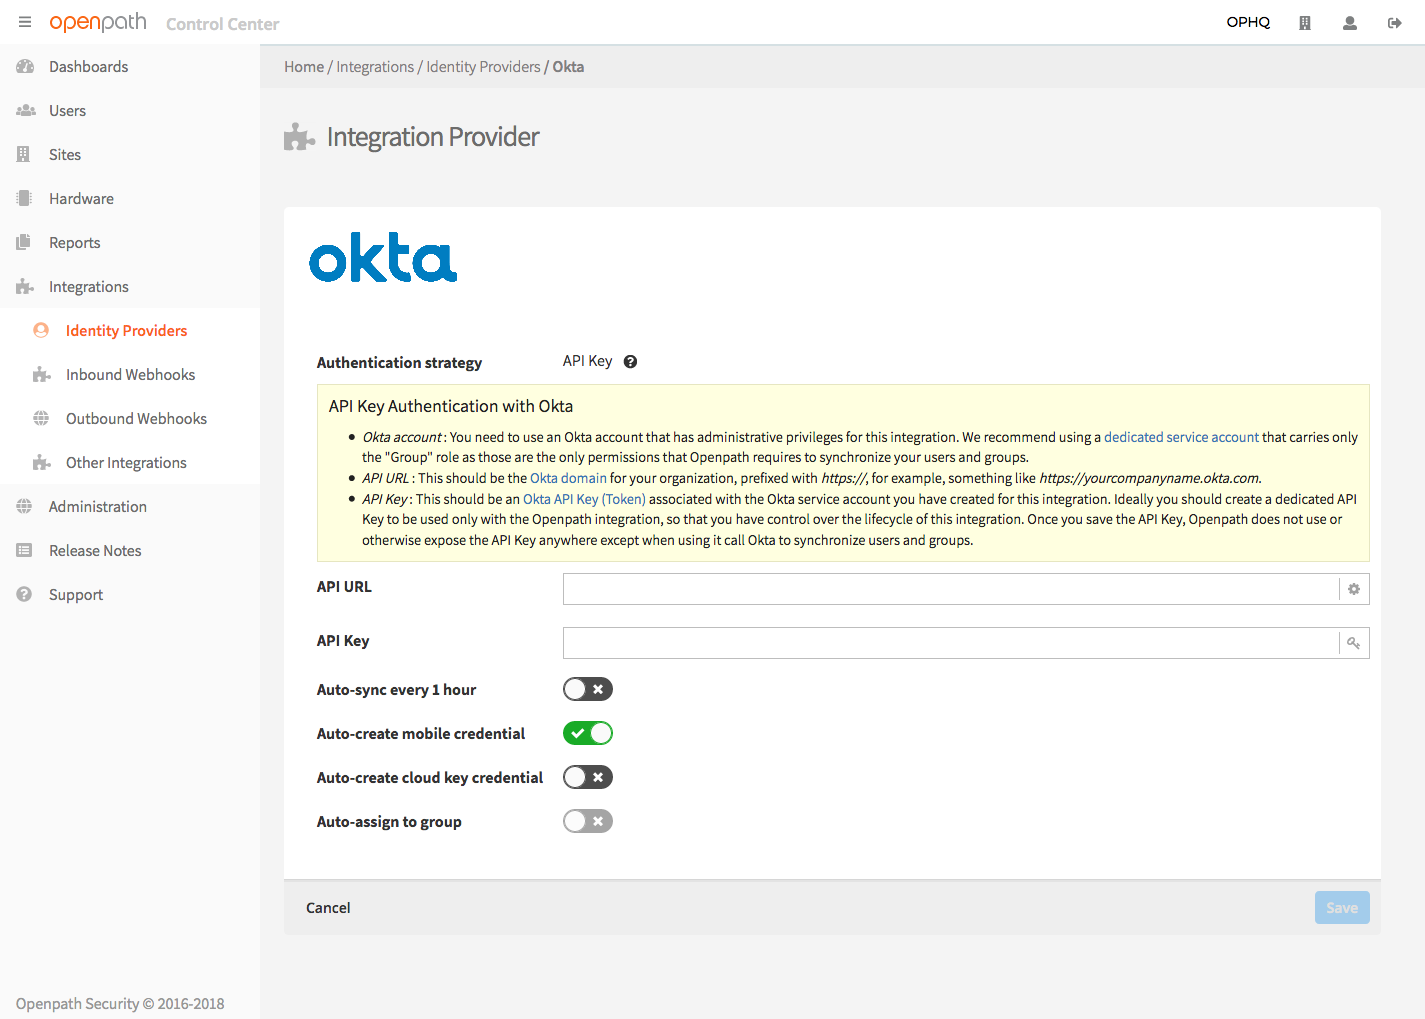Open the Okta domain link
This screenshot has height=1019, width=1425.
coord(568,478)
